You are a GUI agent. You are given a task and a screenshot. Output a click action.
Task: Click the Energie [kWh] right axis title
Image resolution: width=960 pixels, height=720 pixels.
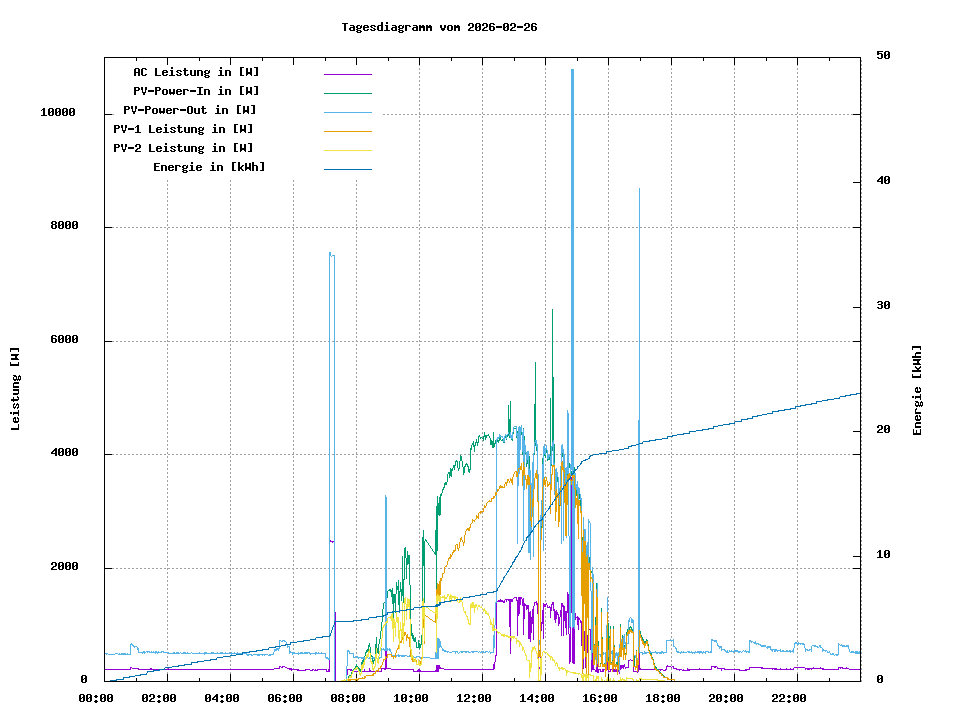[917, 390]
